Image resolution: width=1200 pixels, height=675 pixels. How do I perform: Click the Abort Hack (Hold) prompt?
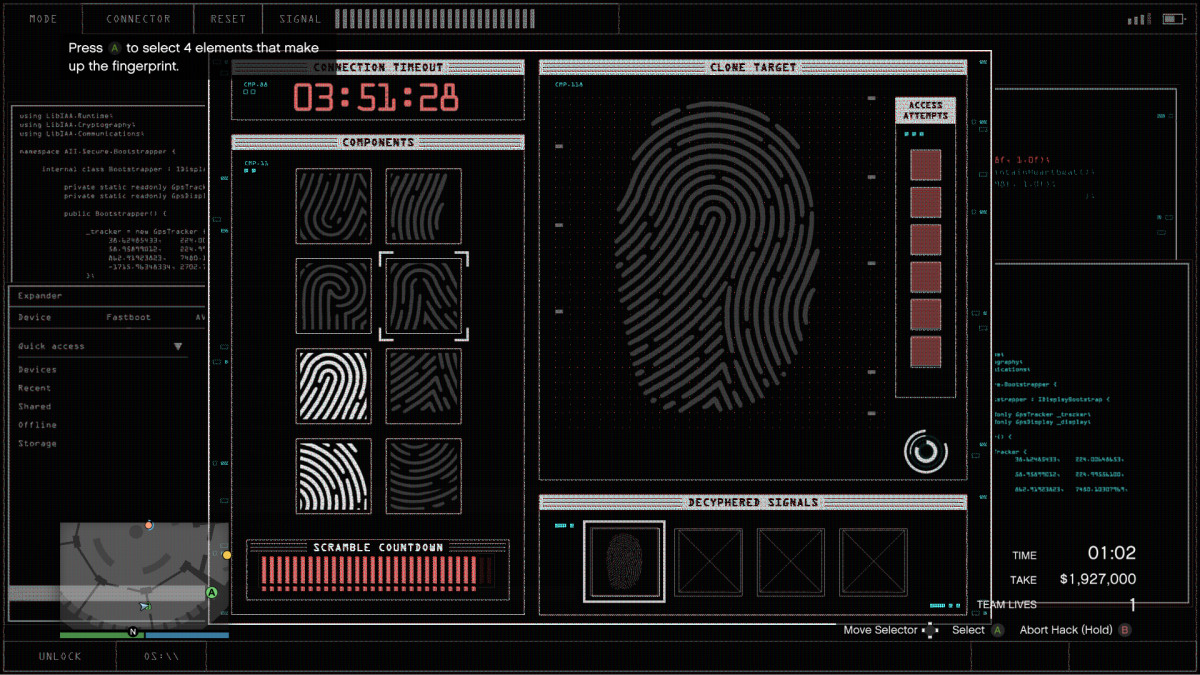tap(1065, 630)
